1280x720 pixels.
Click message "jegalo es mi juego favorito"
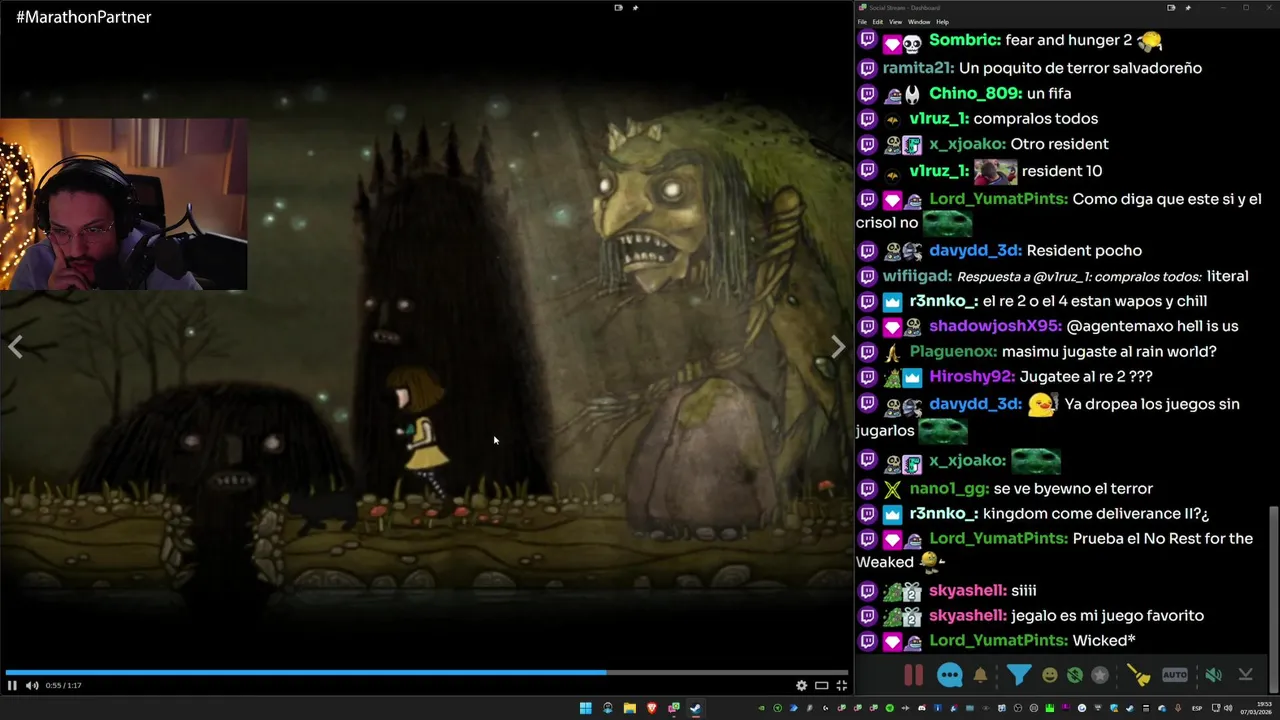tap(1107, 615)
